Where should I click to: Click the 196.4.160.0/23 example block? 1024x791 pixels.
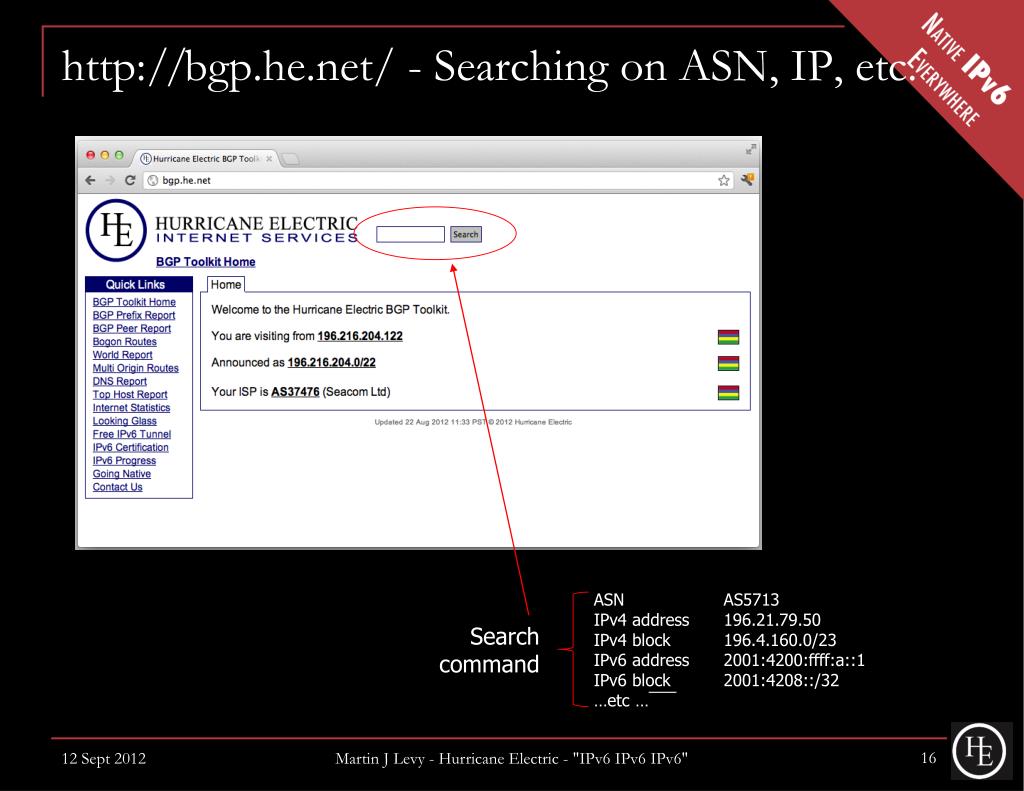point(780,640)
